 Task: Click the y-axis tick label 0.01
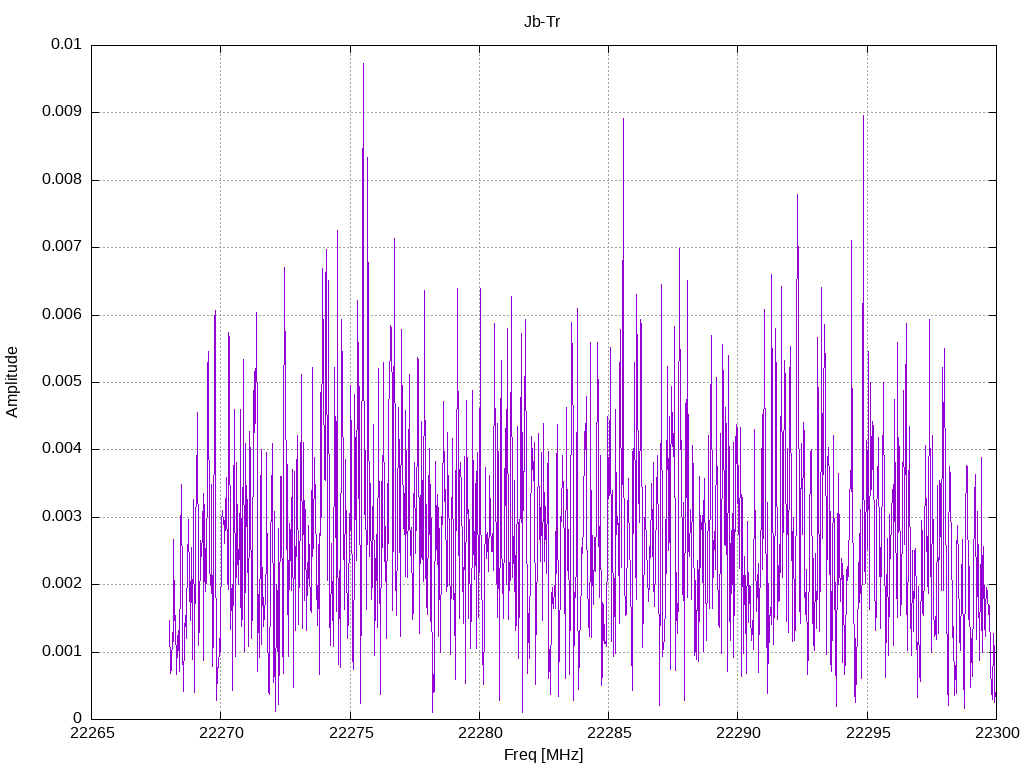coord(66,44)
